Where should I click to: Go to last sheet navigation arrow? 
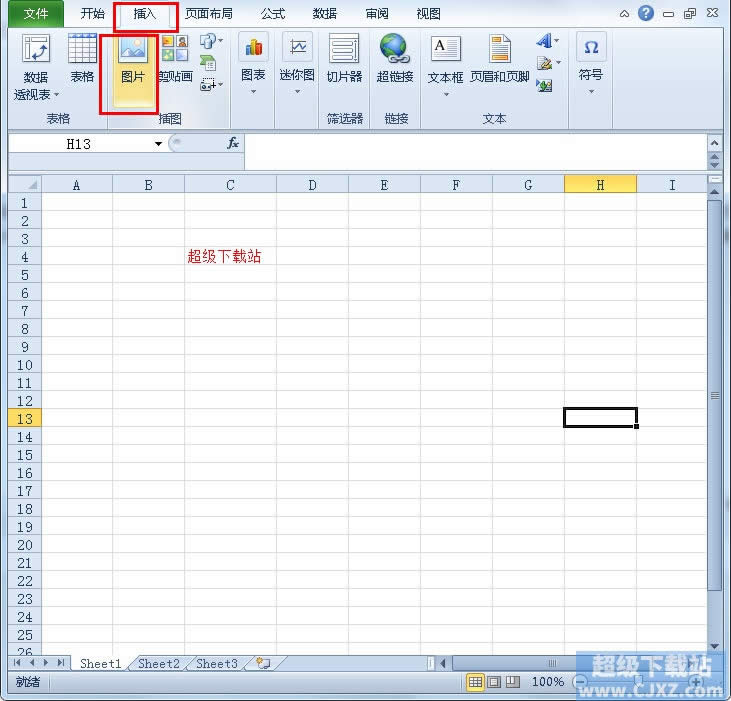click(61, 662)
